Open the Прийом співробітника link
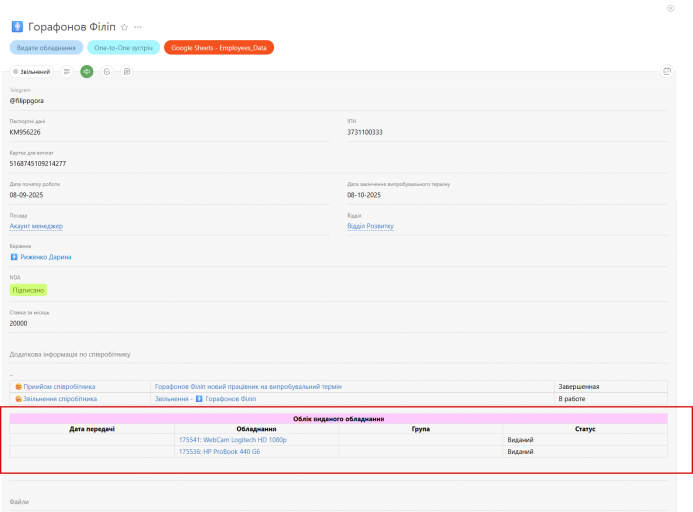This screenshot has height=512, width=693. (x=59, y=386)
